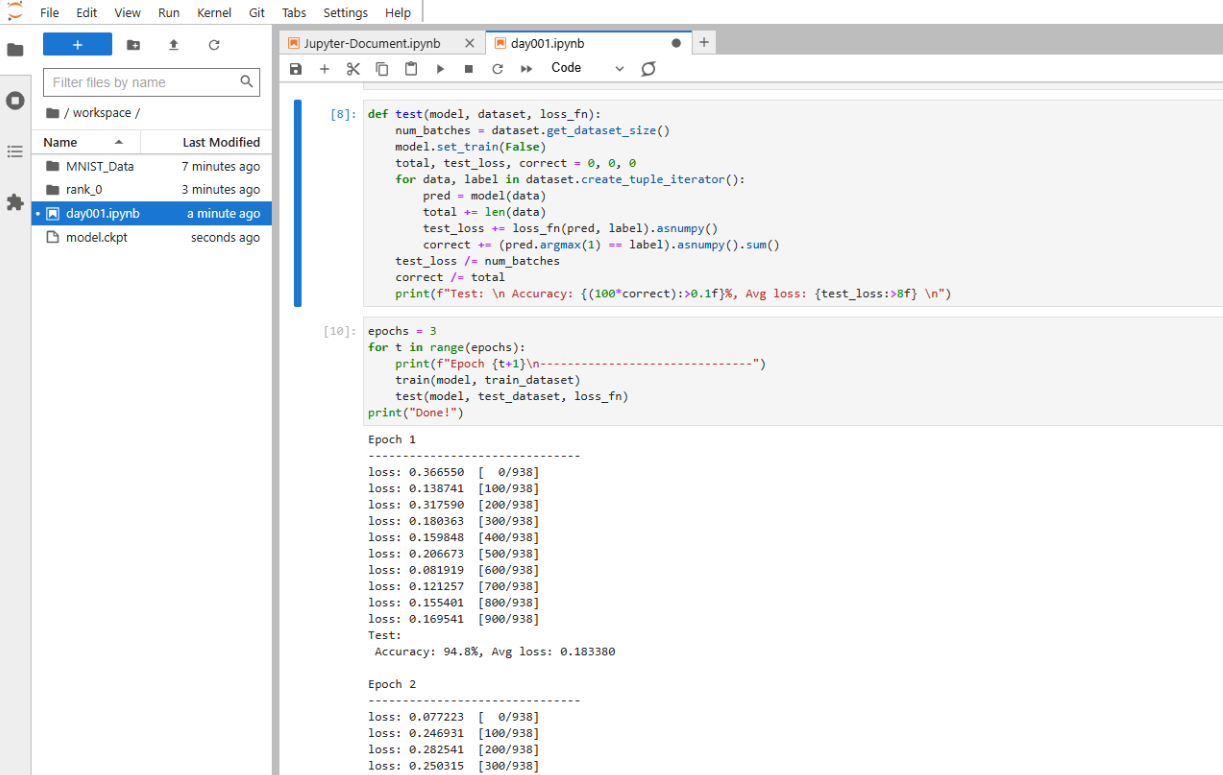Restart the kernel using the refresh arrow icon

coord(497,69)
